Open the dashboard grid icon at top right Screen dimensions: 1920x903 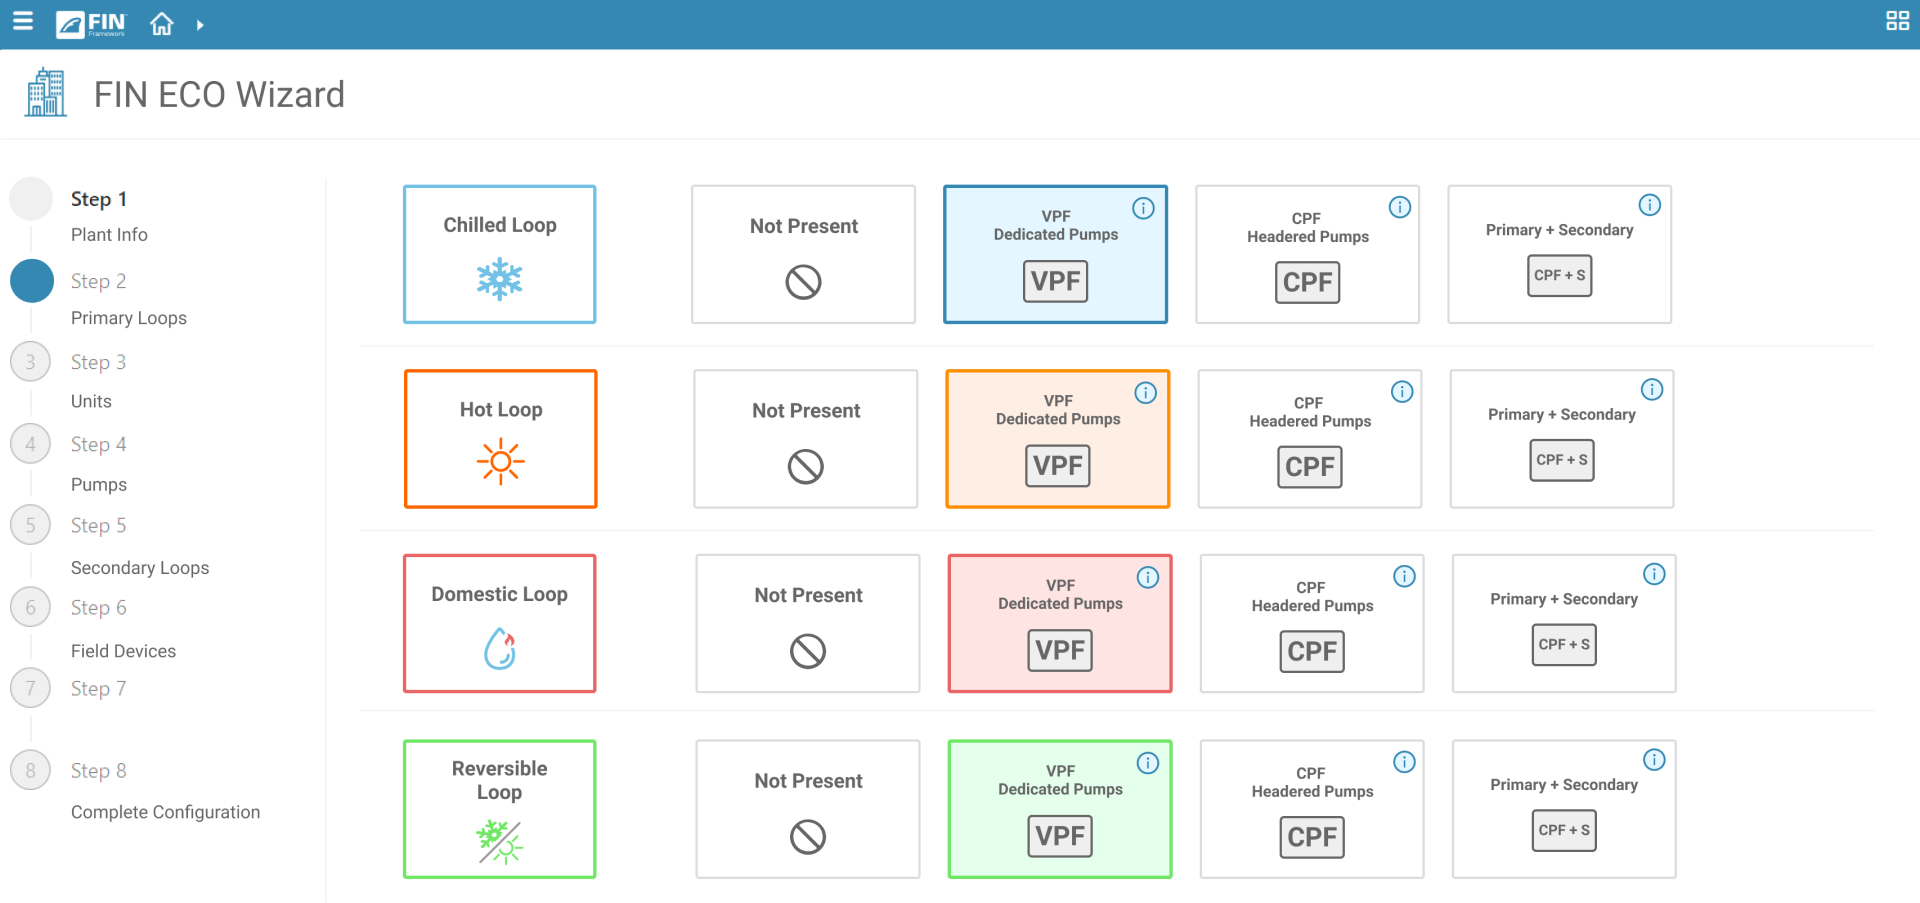coord(1898,20)
